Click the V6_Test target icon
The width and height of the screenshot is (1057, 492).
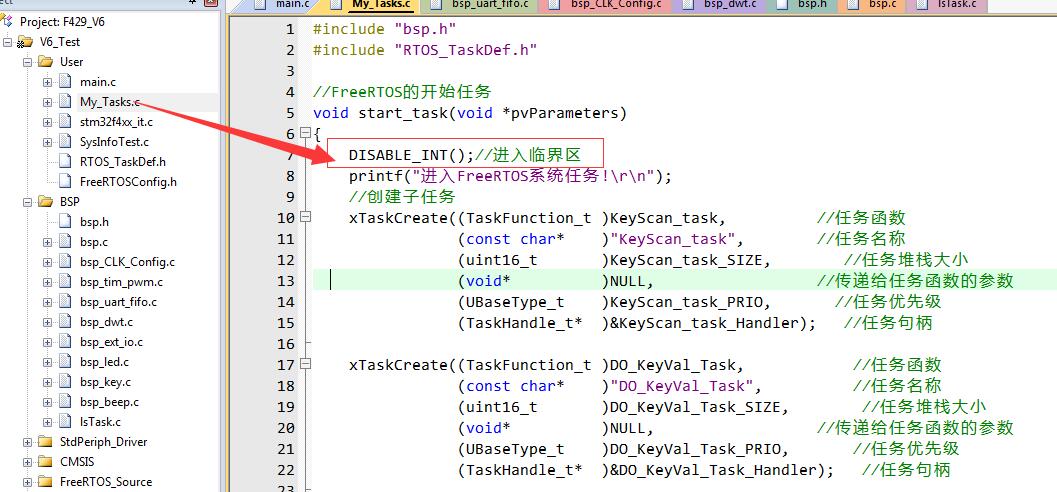click(25, 42)
